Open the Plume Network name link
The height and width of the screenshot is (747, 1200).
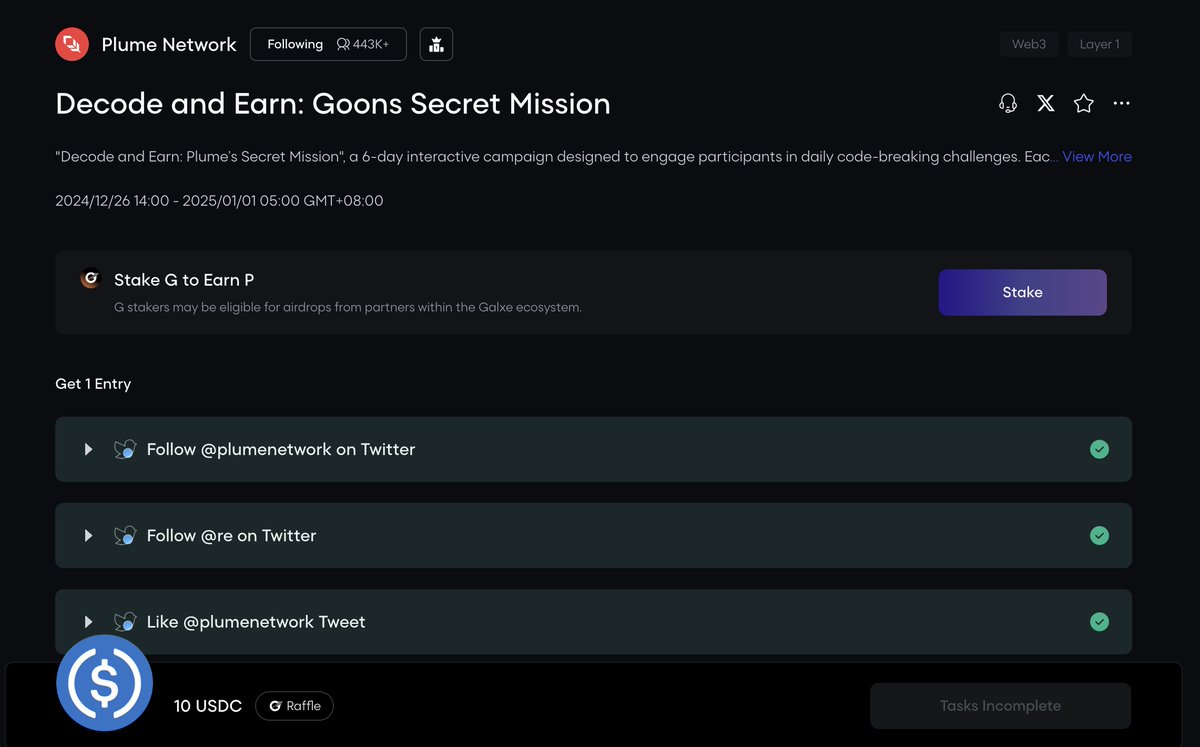169,45
